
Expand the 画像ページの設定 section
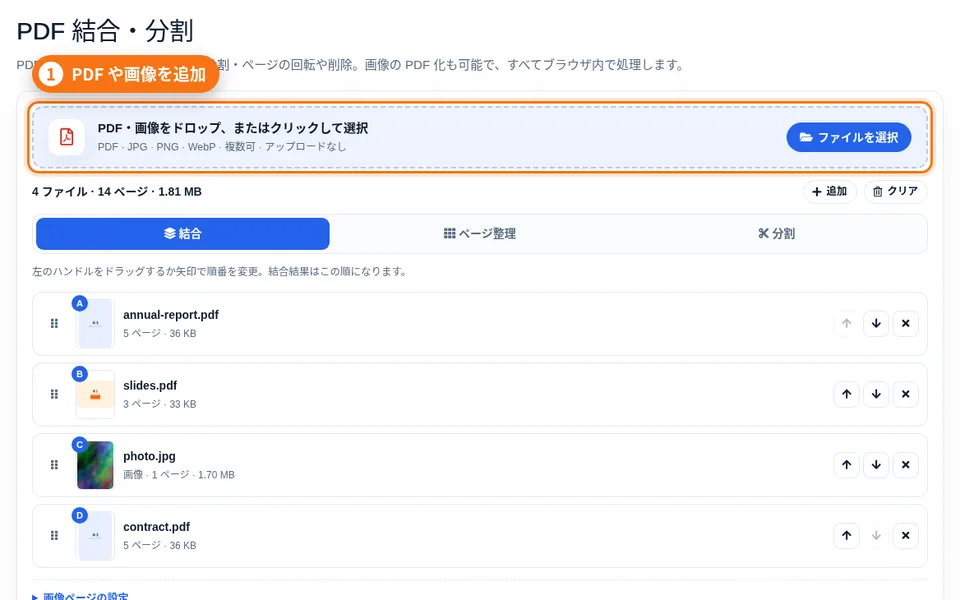point(80,596)
